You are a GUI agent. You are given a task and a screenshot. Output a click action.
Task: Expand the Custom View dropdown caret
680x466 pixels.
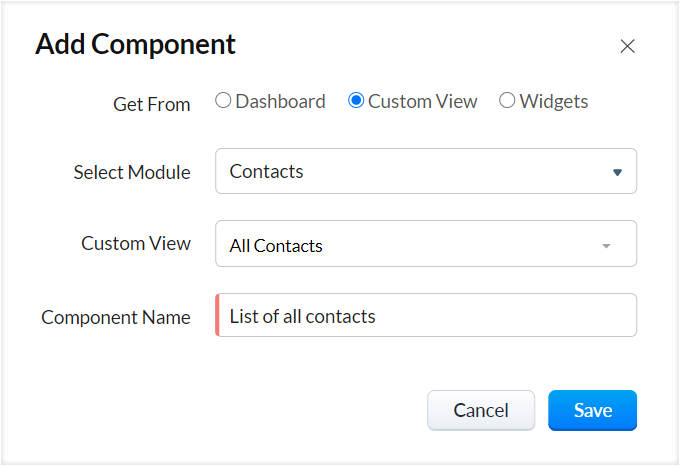(x=606, y=245)
